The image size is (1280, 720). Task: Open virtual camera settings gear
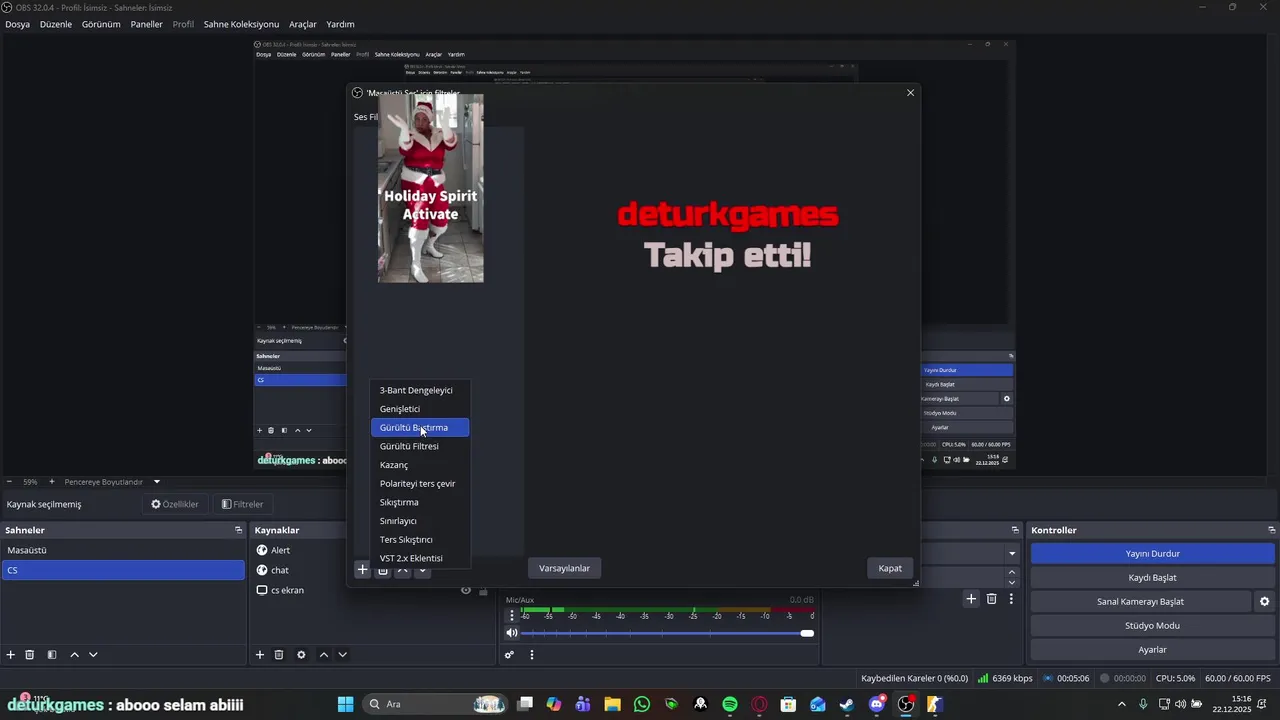click(x=1264, y=602)
